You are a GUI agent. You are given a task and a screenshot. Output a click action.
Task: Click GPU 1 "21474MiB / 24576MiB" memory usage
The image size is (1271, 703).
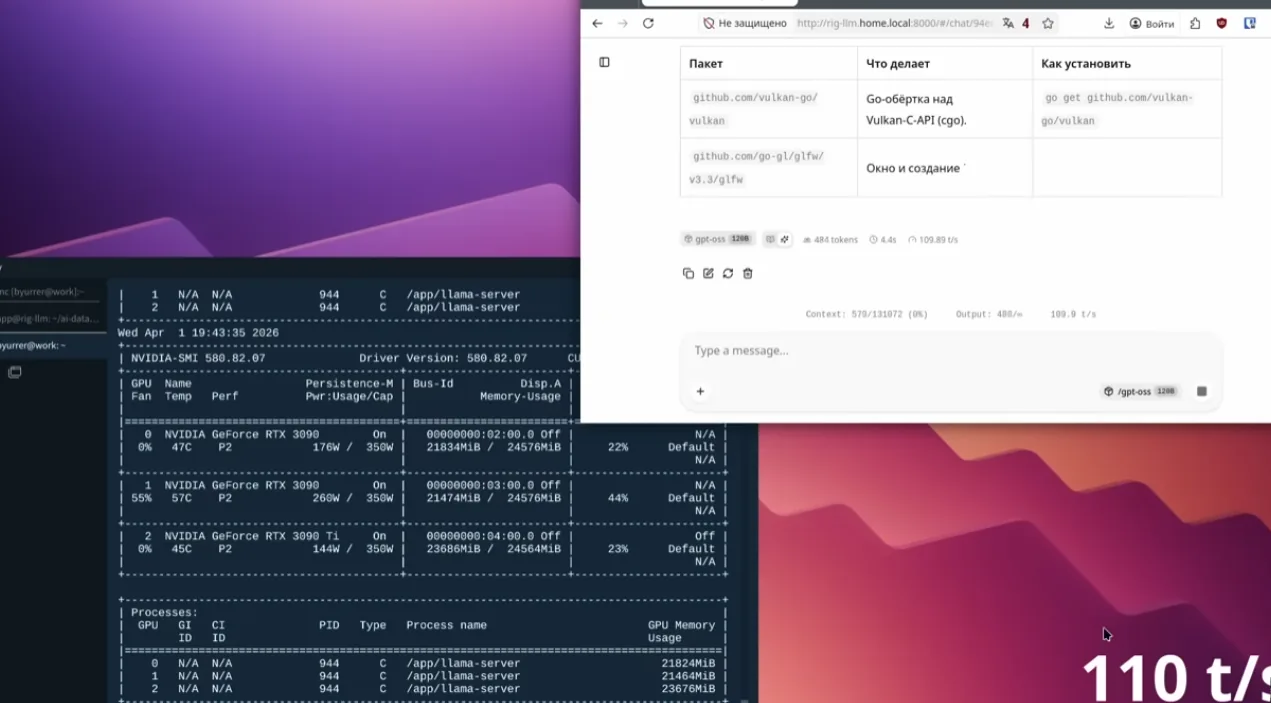point(493,498)
